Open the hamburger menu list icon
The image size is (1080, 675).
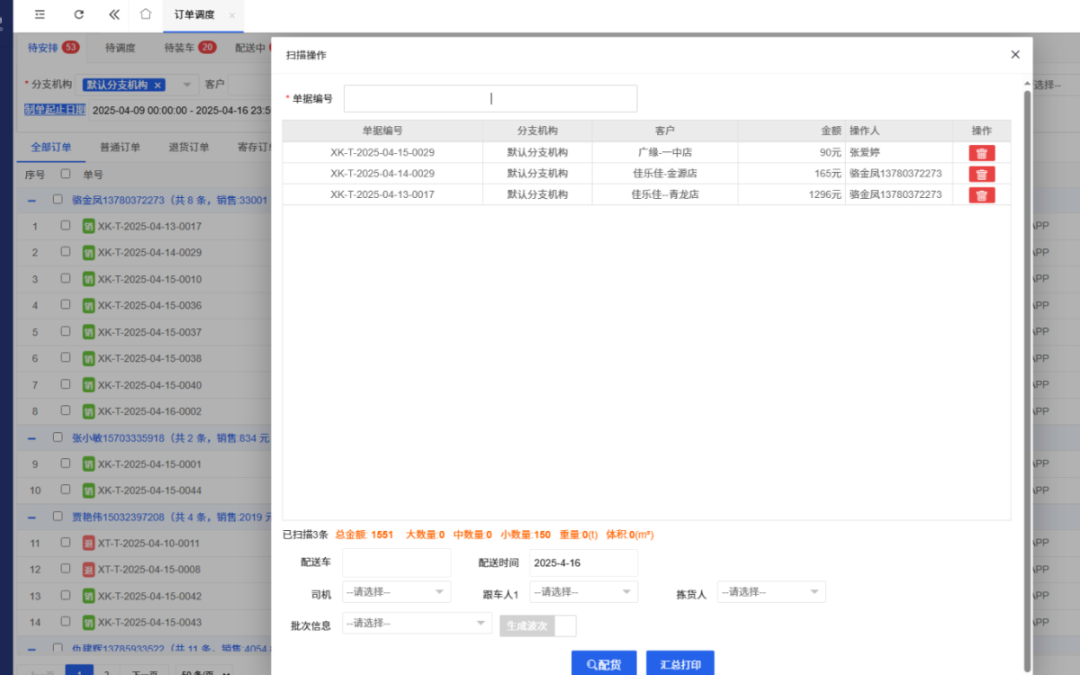39,15
